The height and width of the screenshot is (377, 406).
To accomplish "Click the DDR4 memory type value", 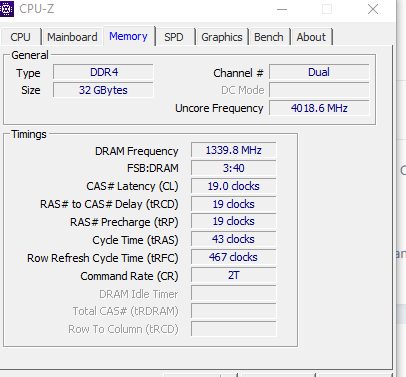I will point(103,72).
